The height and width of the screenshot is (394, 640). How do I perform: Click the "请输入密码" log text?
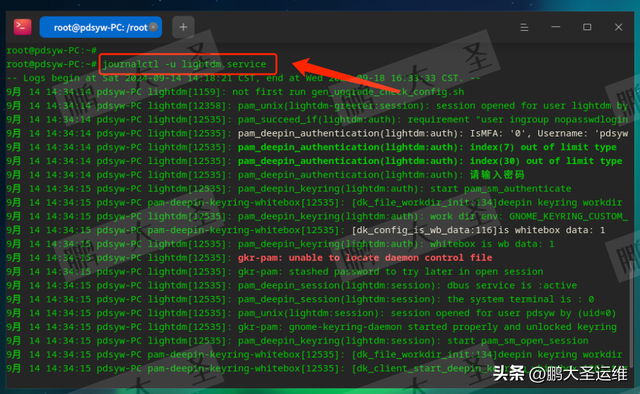coord(497,175)
